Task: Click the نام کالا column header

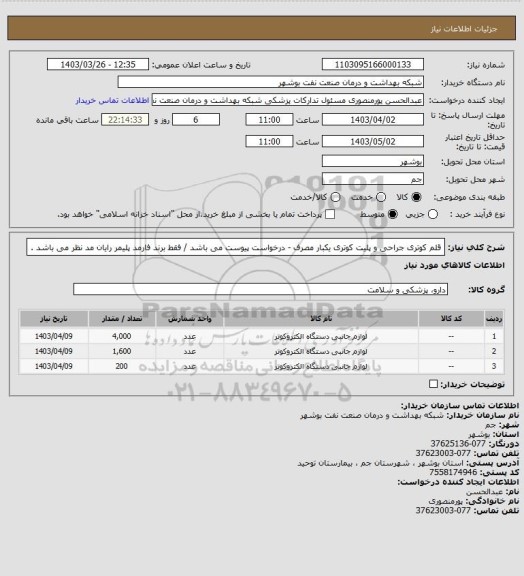Action: 321,318
